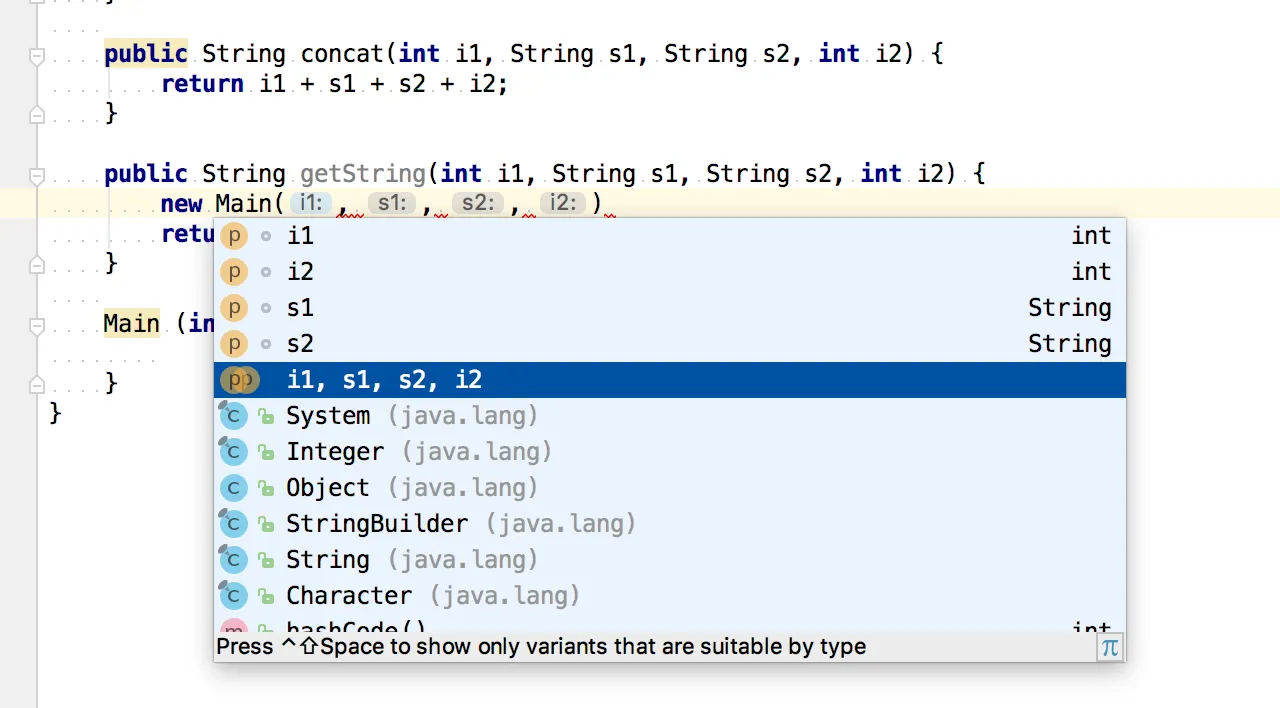Click the double-parameter icon of the highlighted suggestion
1280x708 pixels.
tap(239, 380)
